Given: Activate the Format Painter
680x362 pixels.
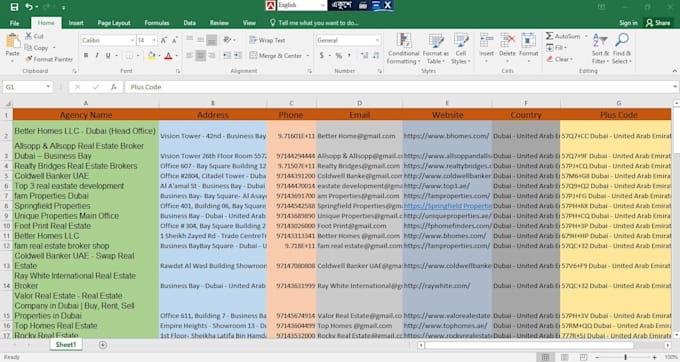Looking at the screenshot, I should (x=49, y=59).
